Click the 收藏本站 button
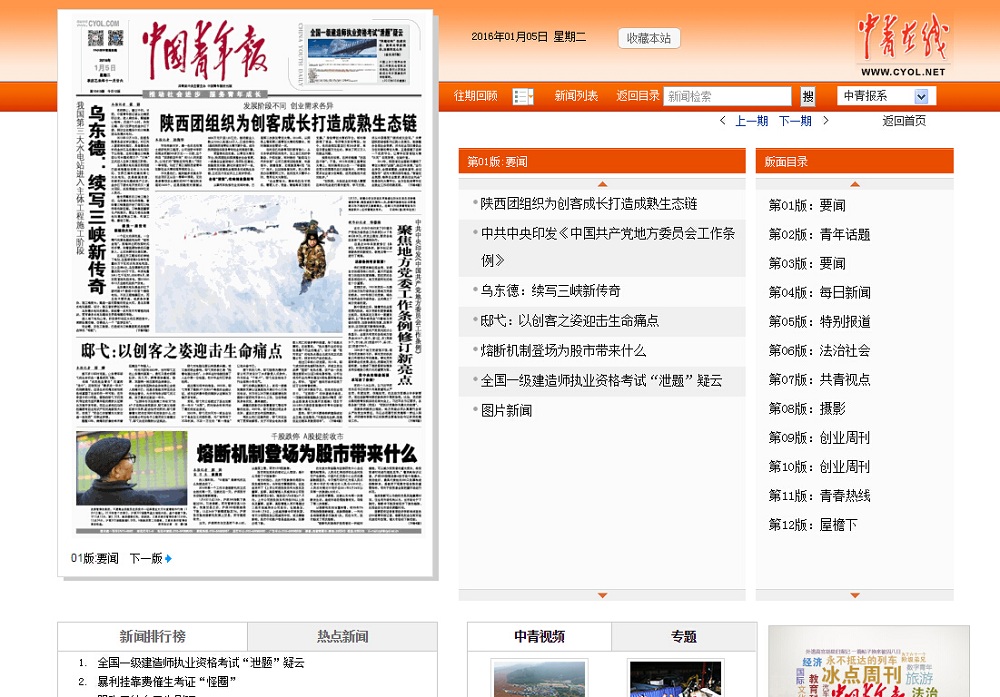The height and width of the screenshot is (697, 1000). (x=649, y=38)
